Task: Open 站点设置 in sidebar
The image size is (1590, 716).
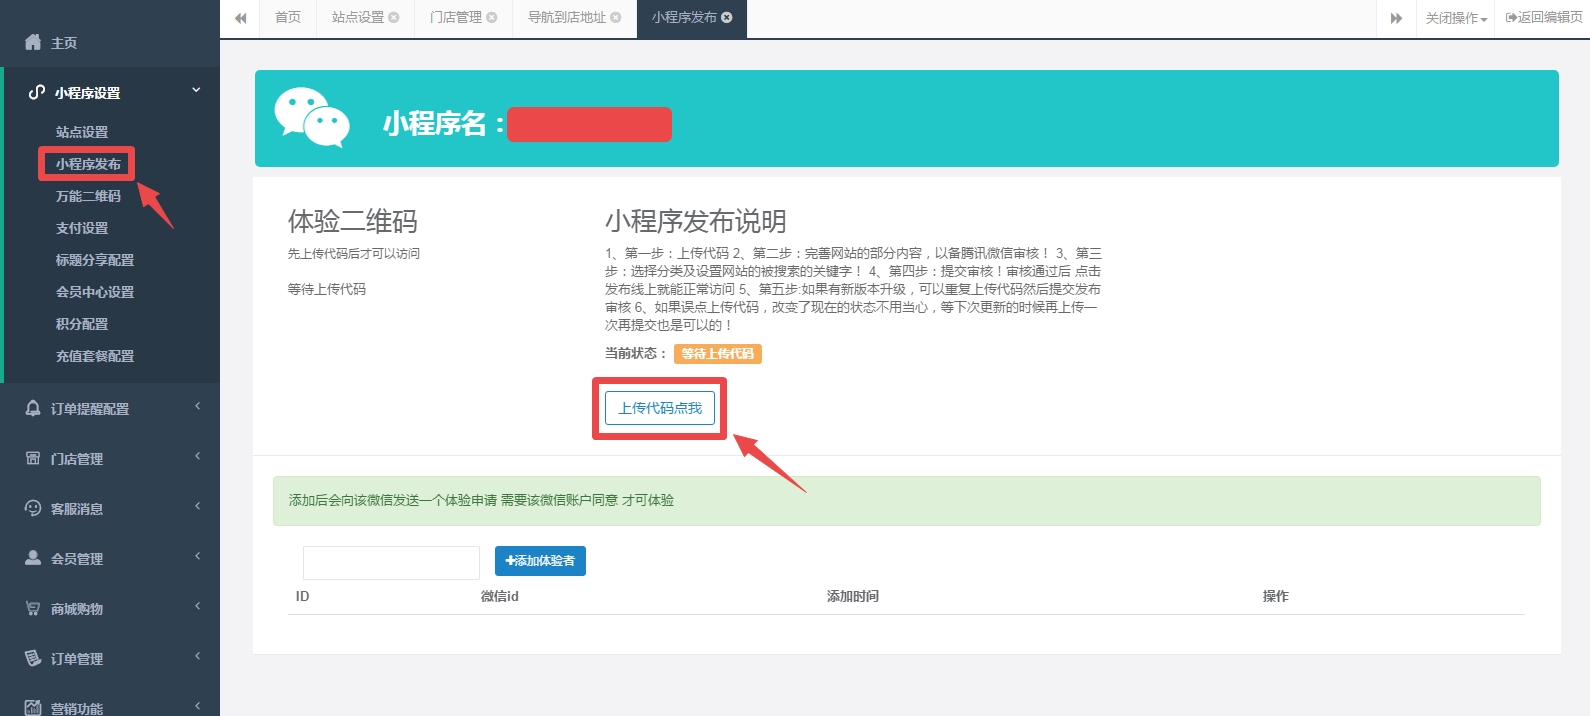Action: [x=82, y=132]
